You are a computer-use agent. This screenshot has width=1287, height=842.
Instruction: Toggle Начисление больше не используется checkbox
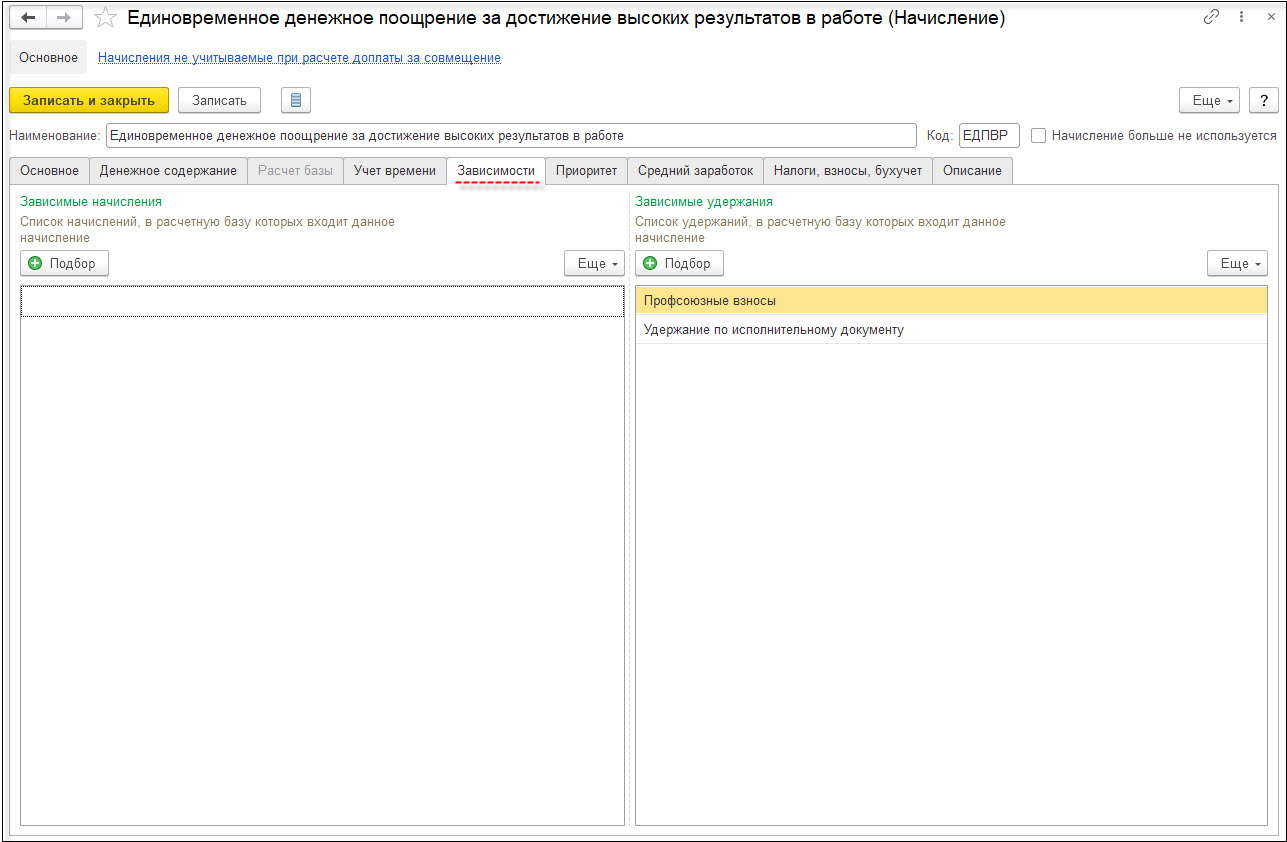pos(1039,135)
